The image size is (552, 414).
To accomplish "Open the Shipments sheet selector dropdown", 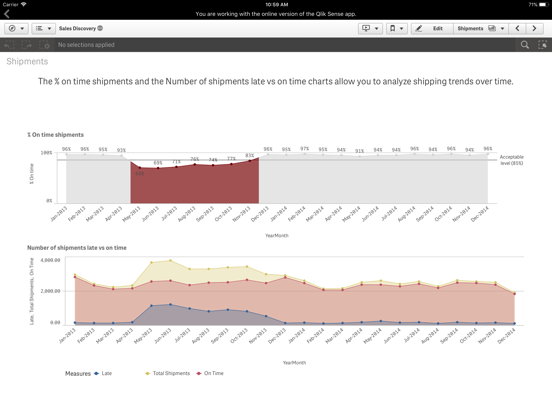I will [481, 29].
